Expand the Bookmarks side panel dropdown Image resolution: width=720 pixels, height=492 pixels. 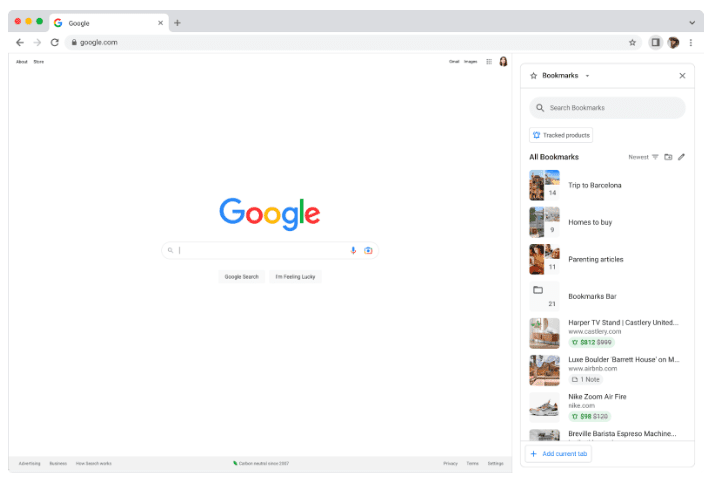point(587,76)
